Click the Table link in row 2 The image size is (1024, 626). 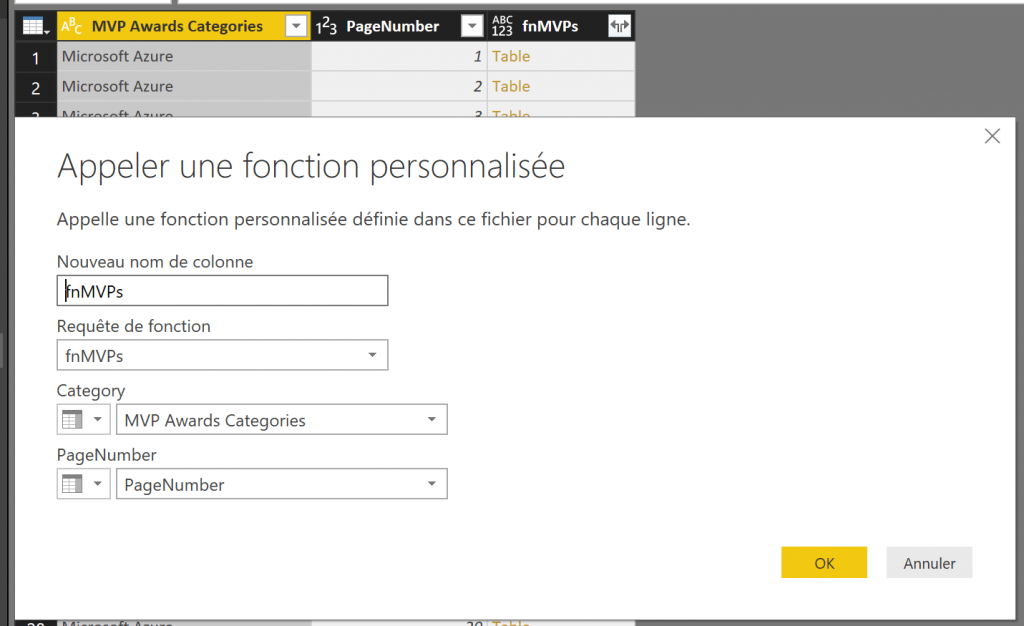511,86
